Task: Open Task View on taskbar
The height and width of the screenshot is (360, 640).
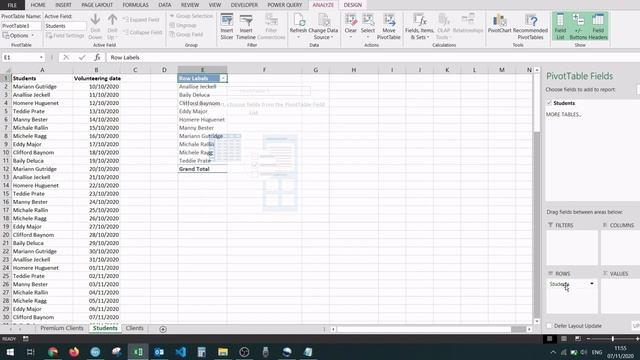Action: click(x=31, y=352)
